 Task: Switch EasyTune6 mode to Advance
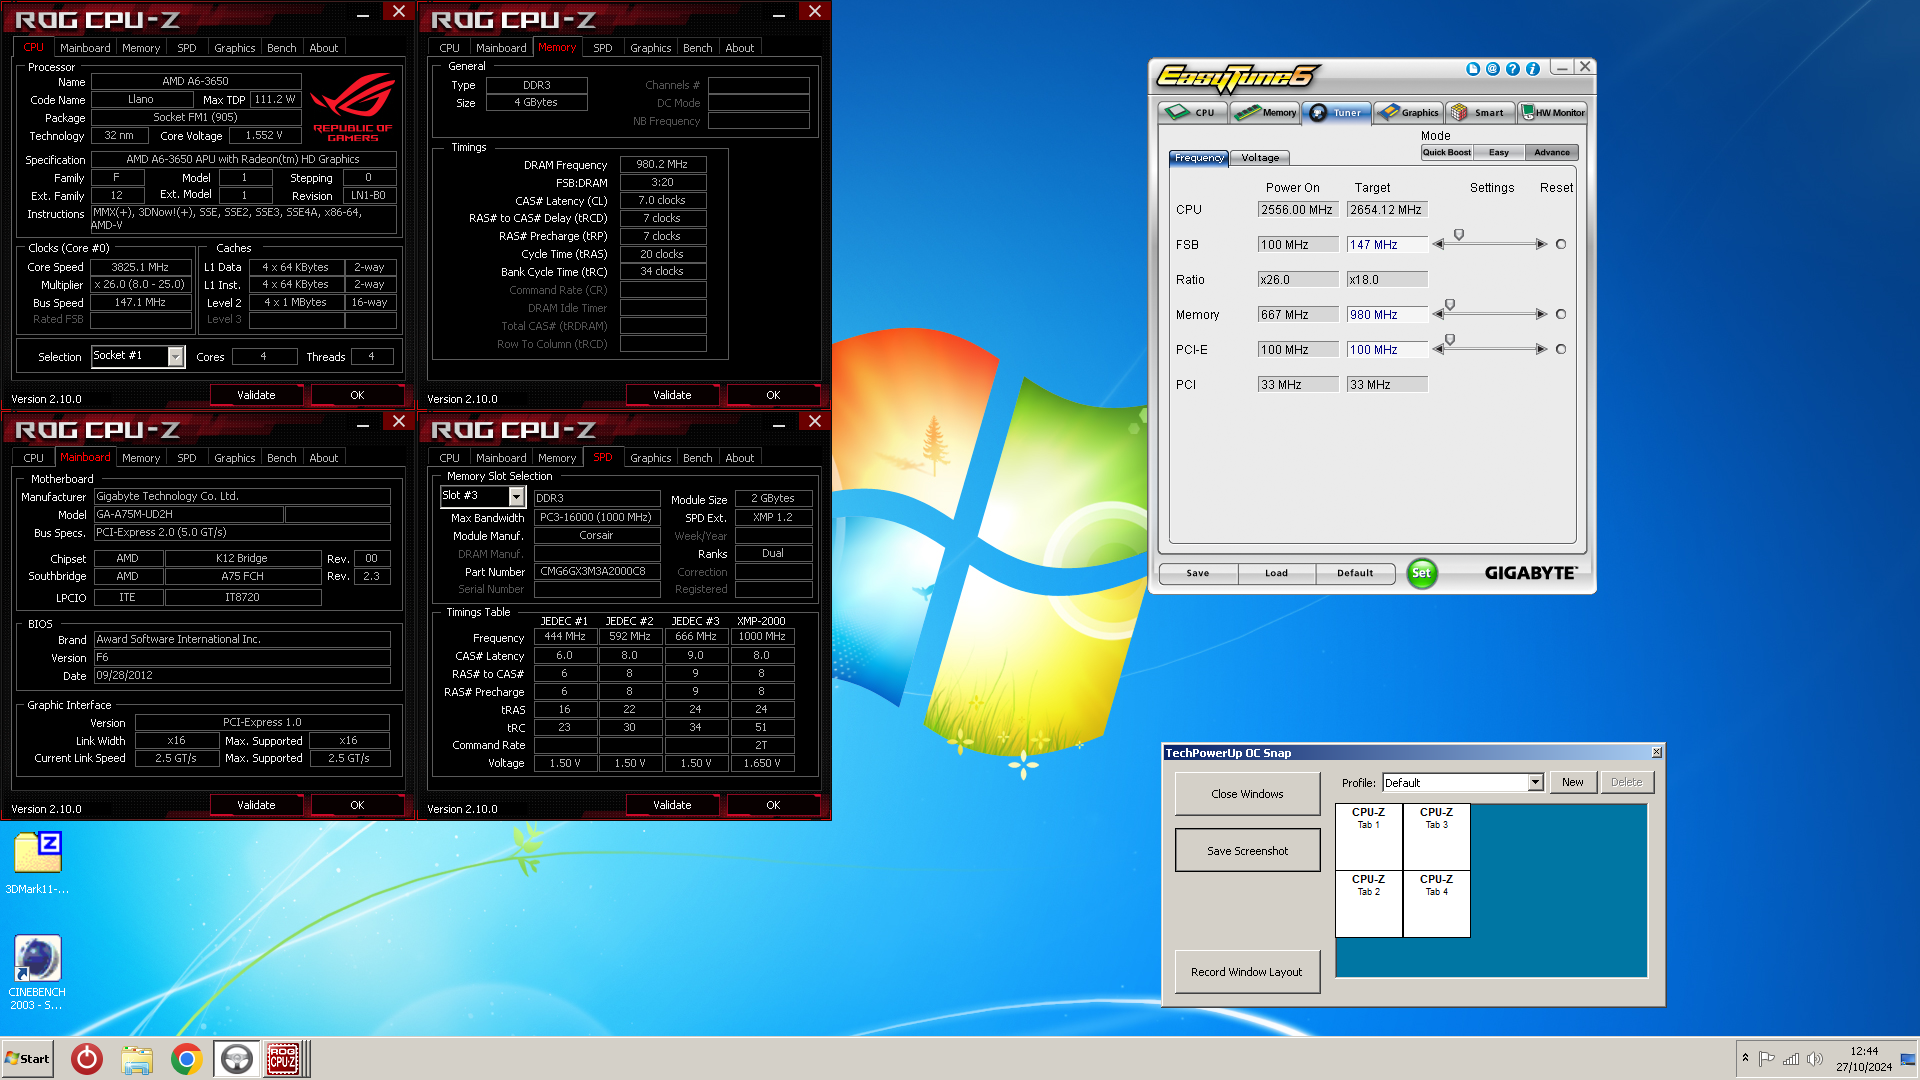coord(1552,152)
